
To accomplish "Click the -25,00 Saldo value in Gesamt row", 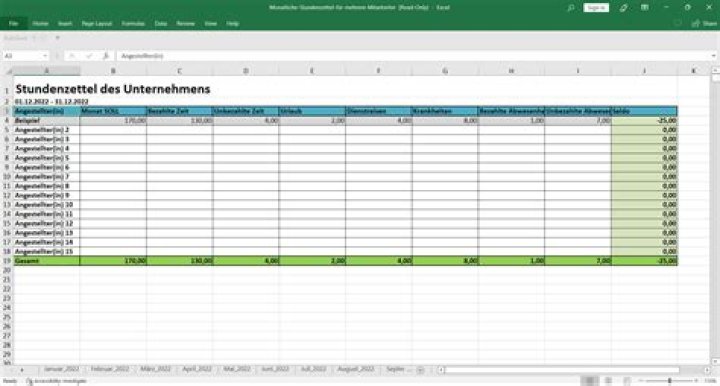I will click(x=644, y=261).
